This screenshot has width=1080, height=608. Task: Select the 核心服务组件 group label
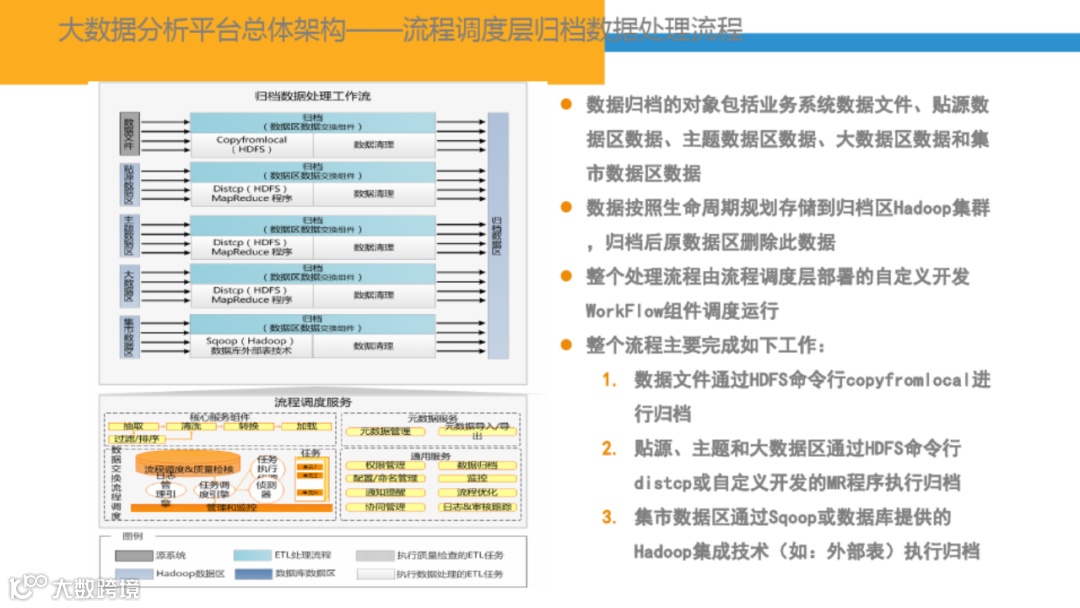(220, 417)
